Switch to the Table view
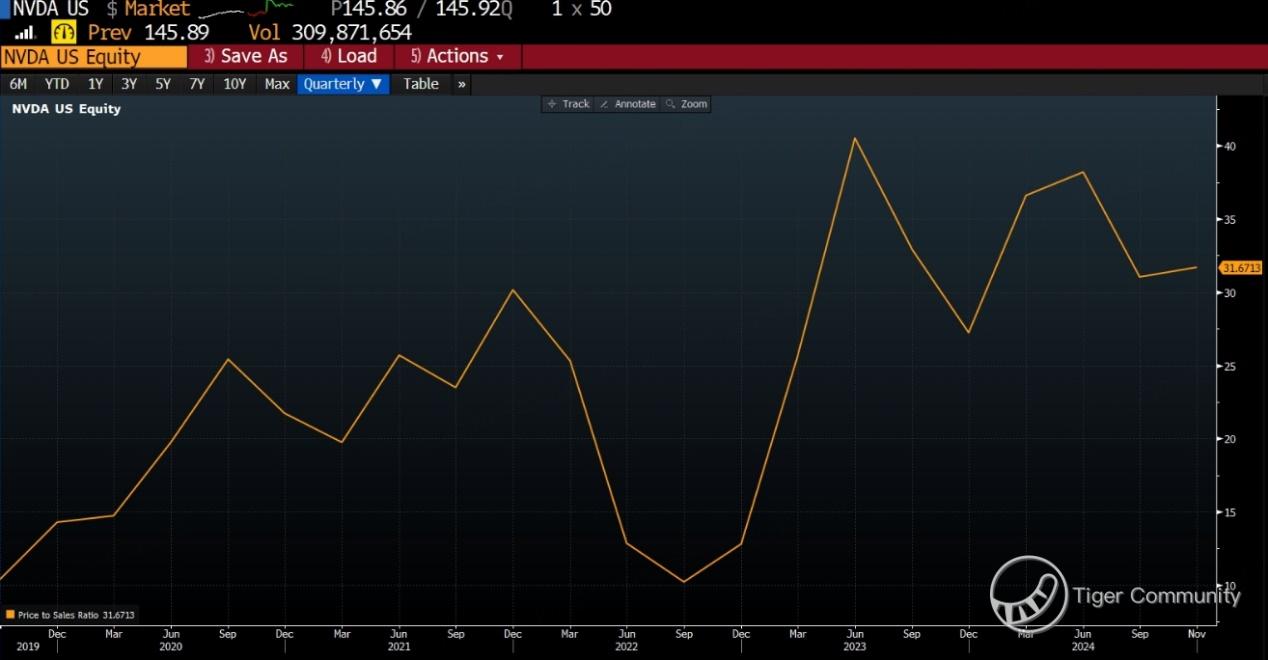Screen dimensions: 1268x660 (x=421, y=84)
